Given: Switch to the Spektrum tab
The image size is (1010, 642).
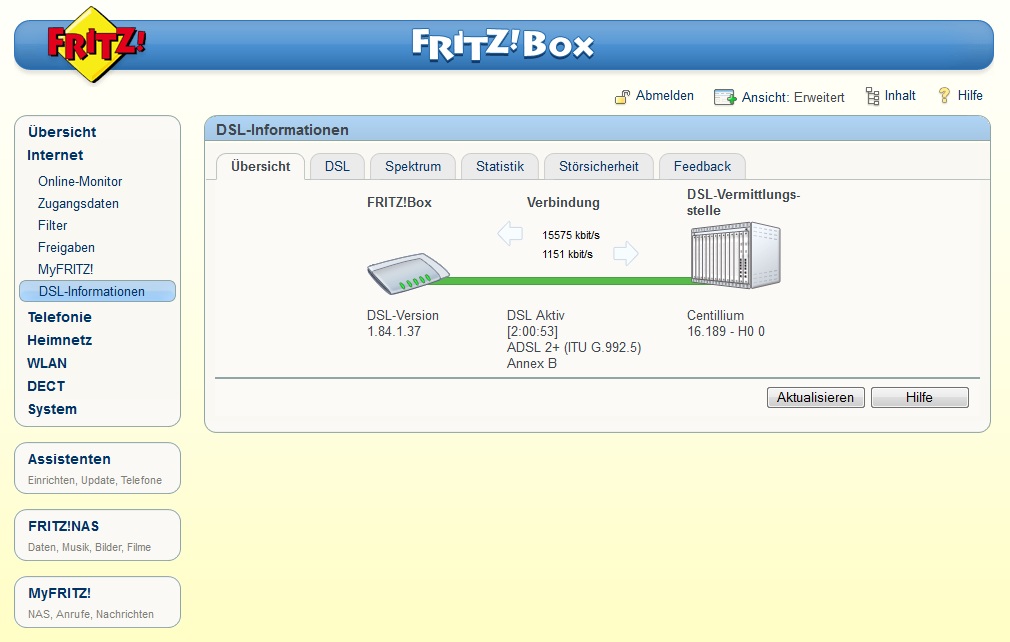Looking at the screenshot, I should click(x=413, y=166).
